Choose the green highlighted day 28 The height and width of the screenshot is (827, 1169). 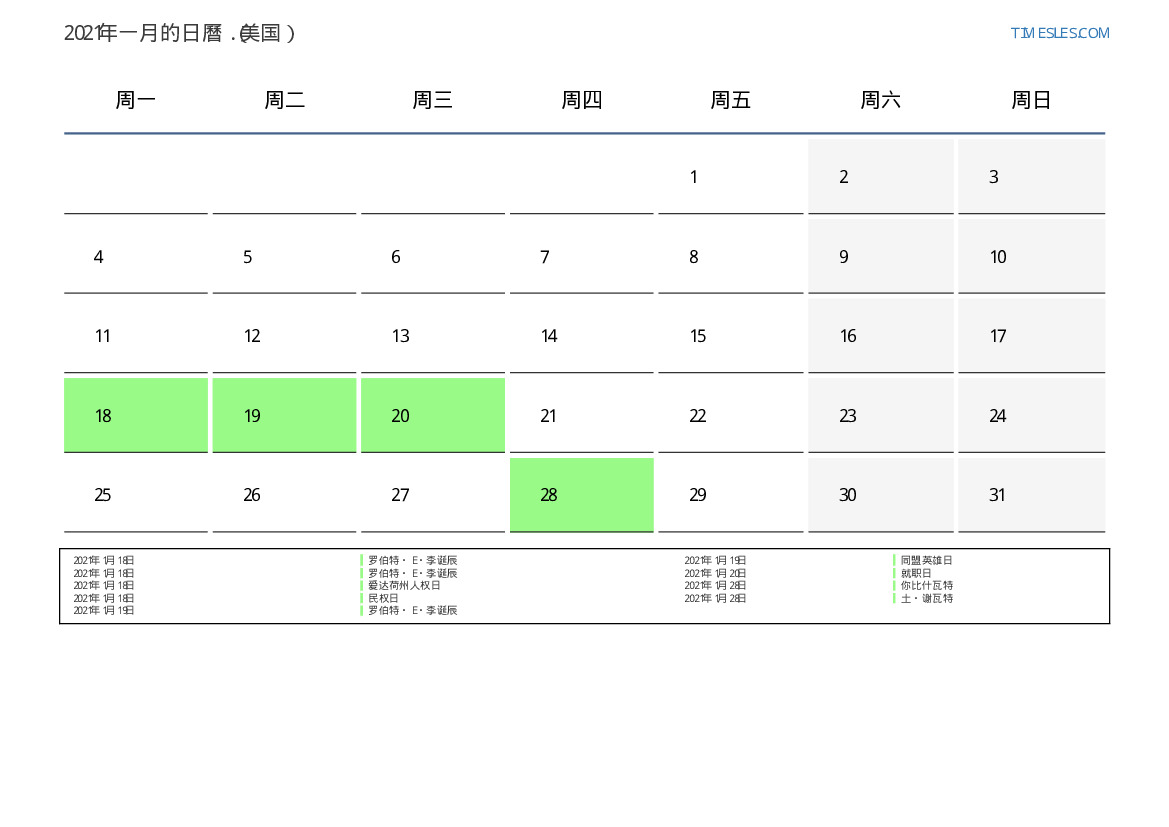(581, 495)
